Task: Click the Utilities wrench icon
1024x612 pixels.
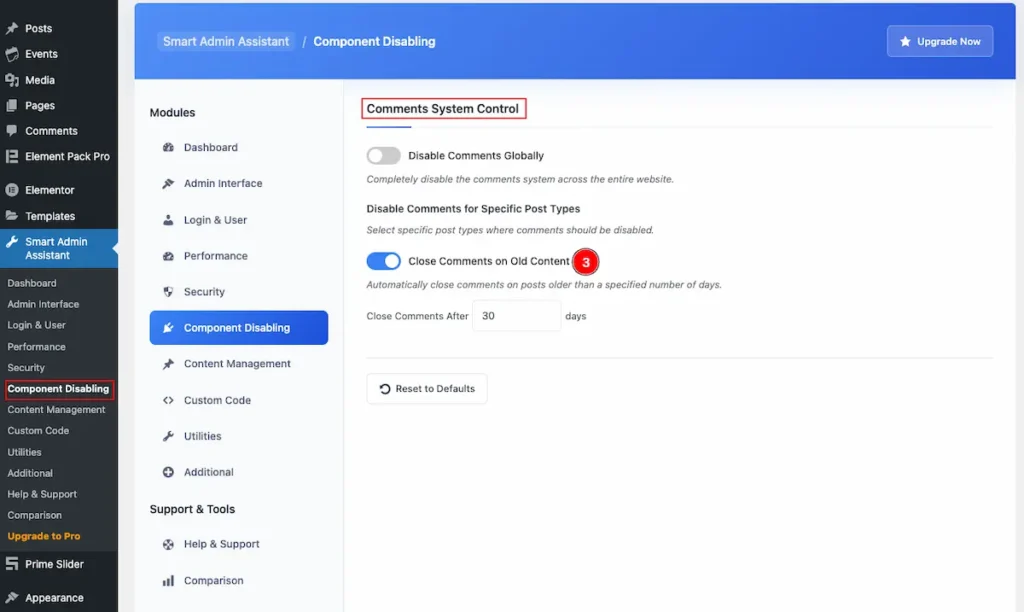Action: click(x=168, y=436)
